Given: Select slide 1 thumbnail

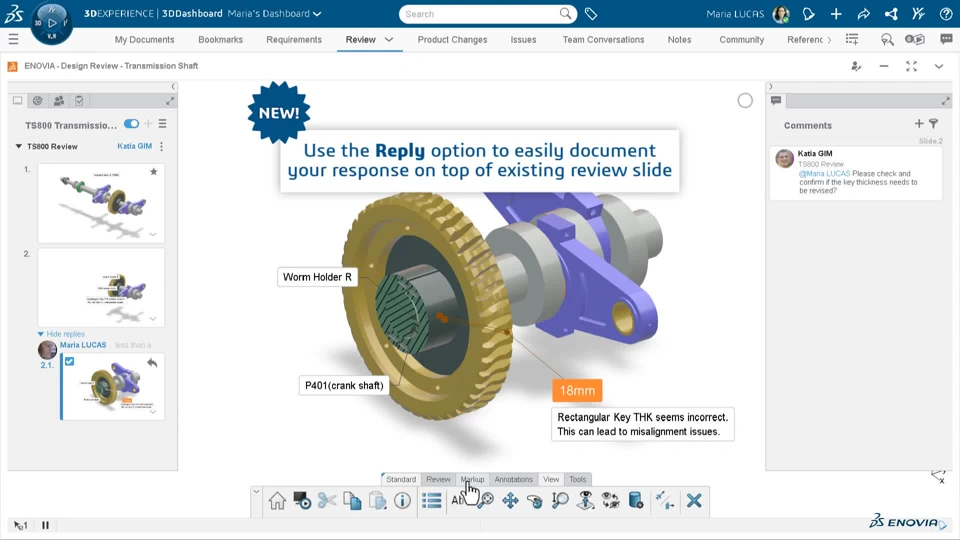Looking at the screenshot, I should [101, 203].
